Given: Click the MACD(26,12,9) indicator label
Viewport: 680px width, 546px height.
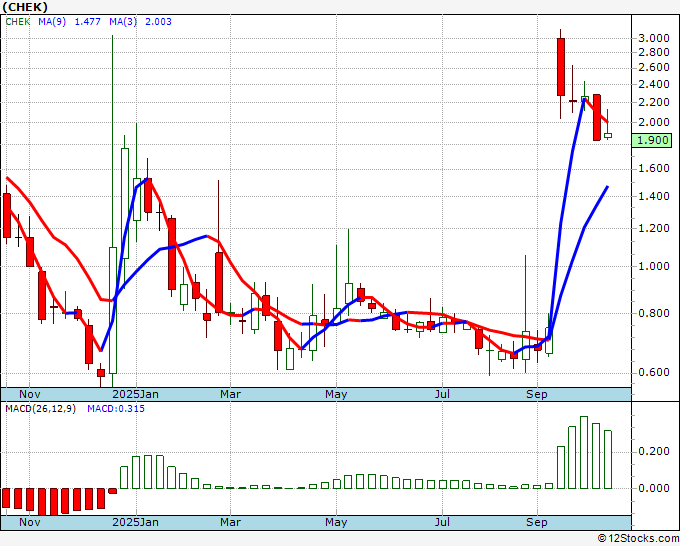Looking at the screenshot, I should 41,409.
